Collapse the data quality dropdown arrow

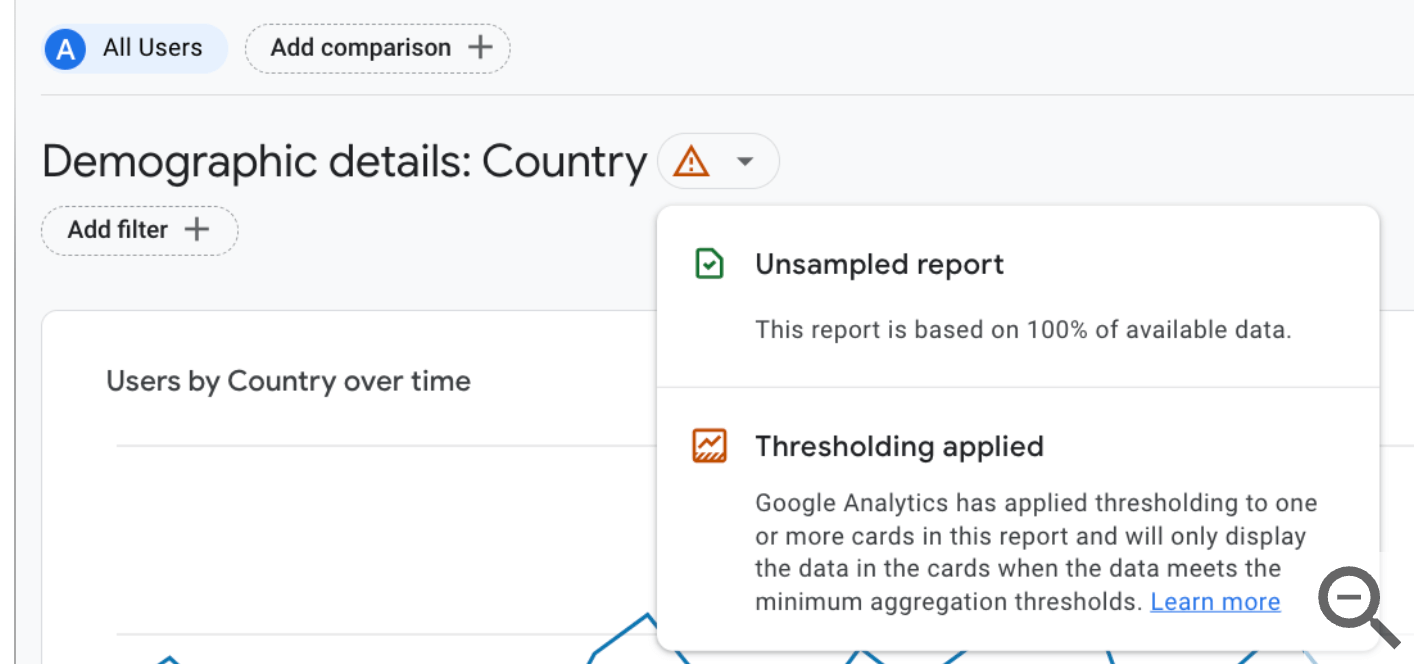(745, 161)
